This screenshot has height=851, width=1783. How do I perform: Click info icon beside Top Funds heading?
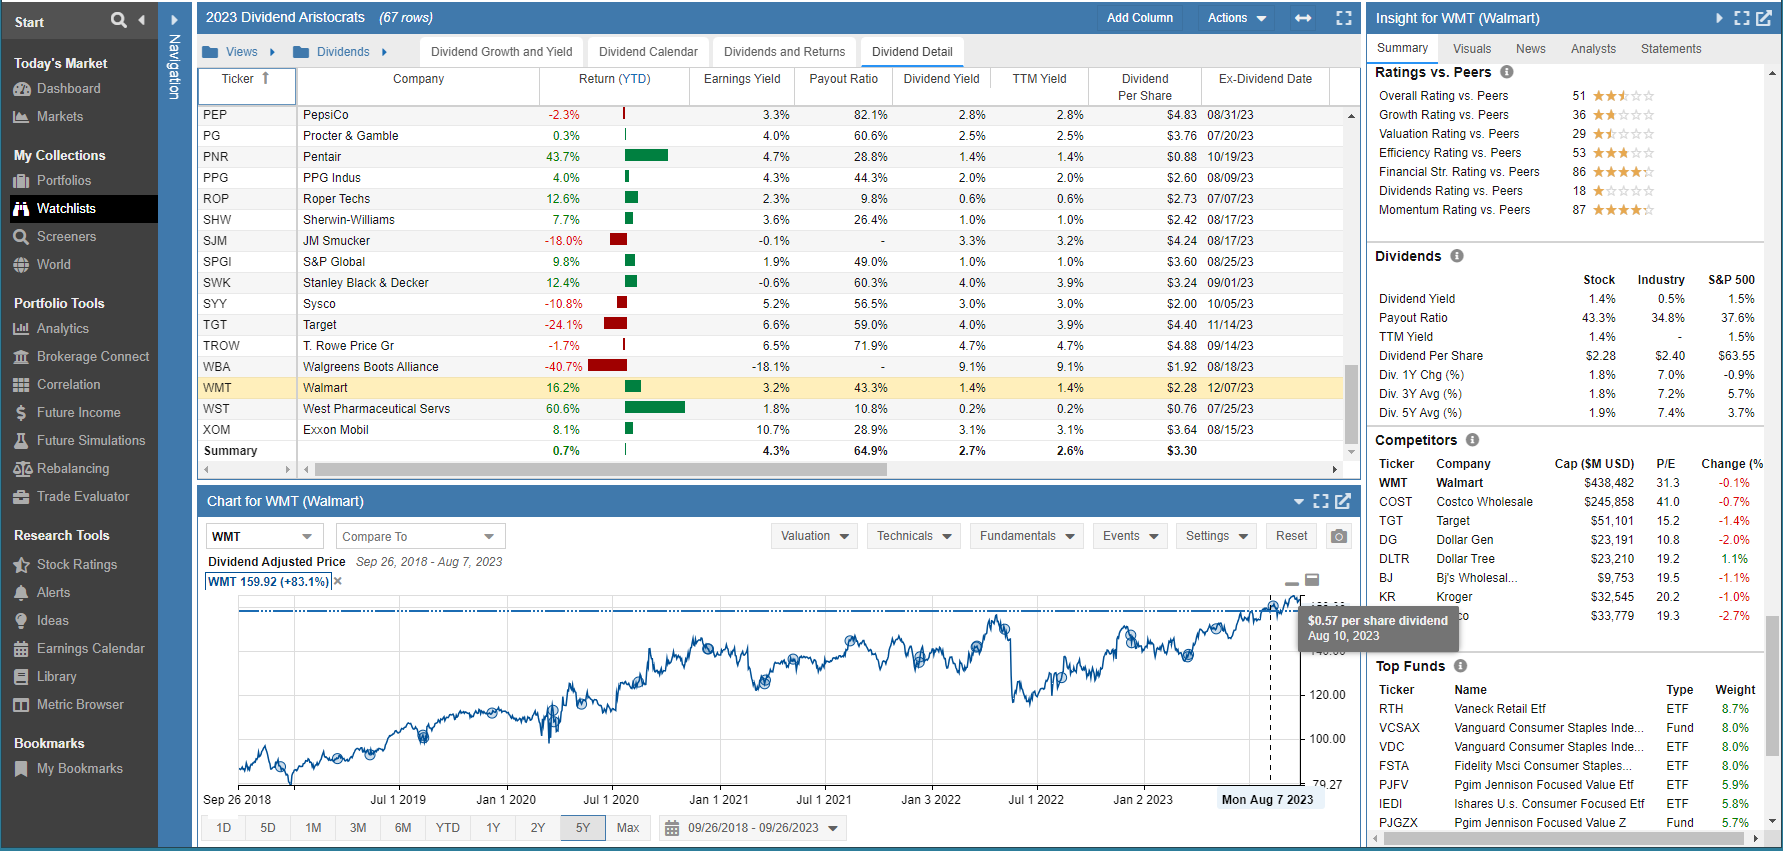click(x=1460, y=666)
